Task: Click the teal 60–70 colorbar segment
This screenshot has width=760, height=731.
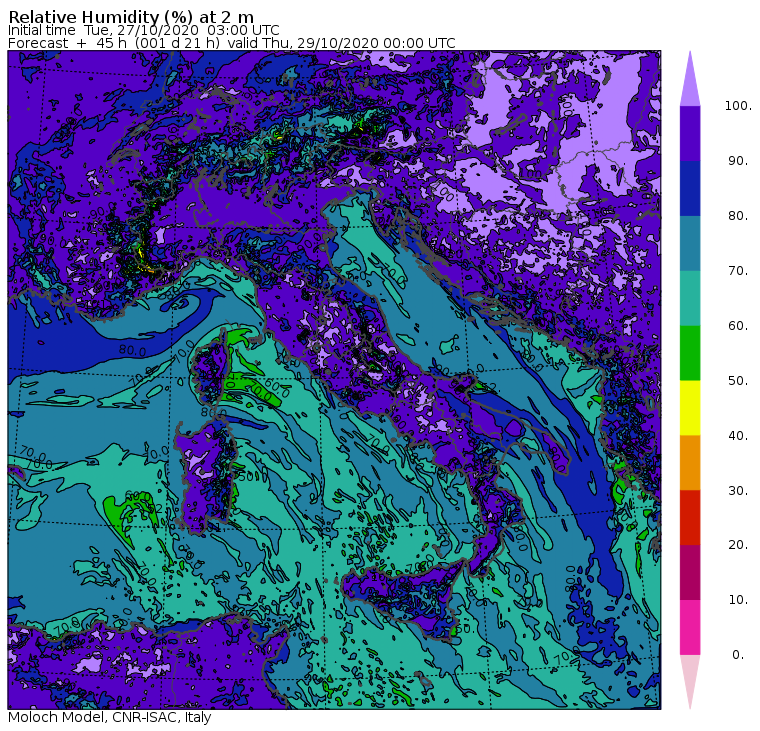Action: pos(690,298)
